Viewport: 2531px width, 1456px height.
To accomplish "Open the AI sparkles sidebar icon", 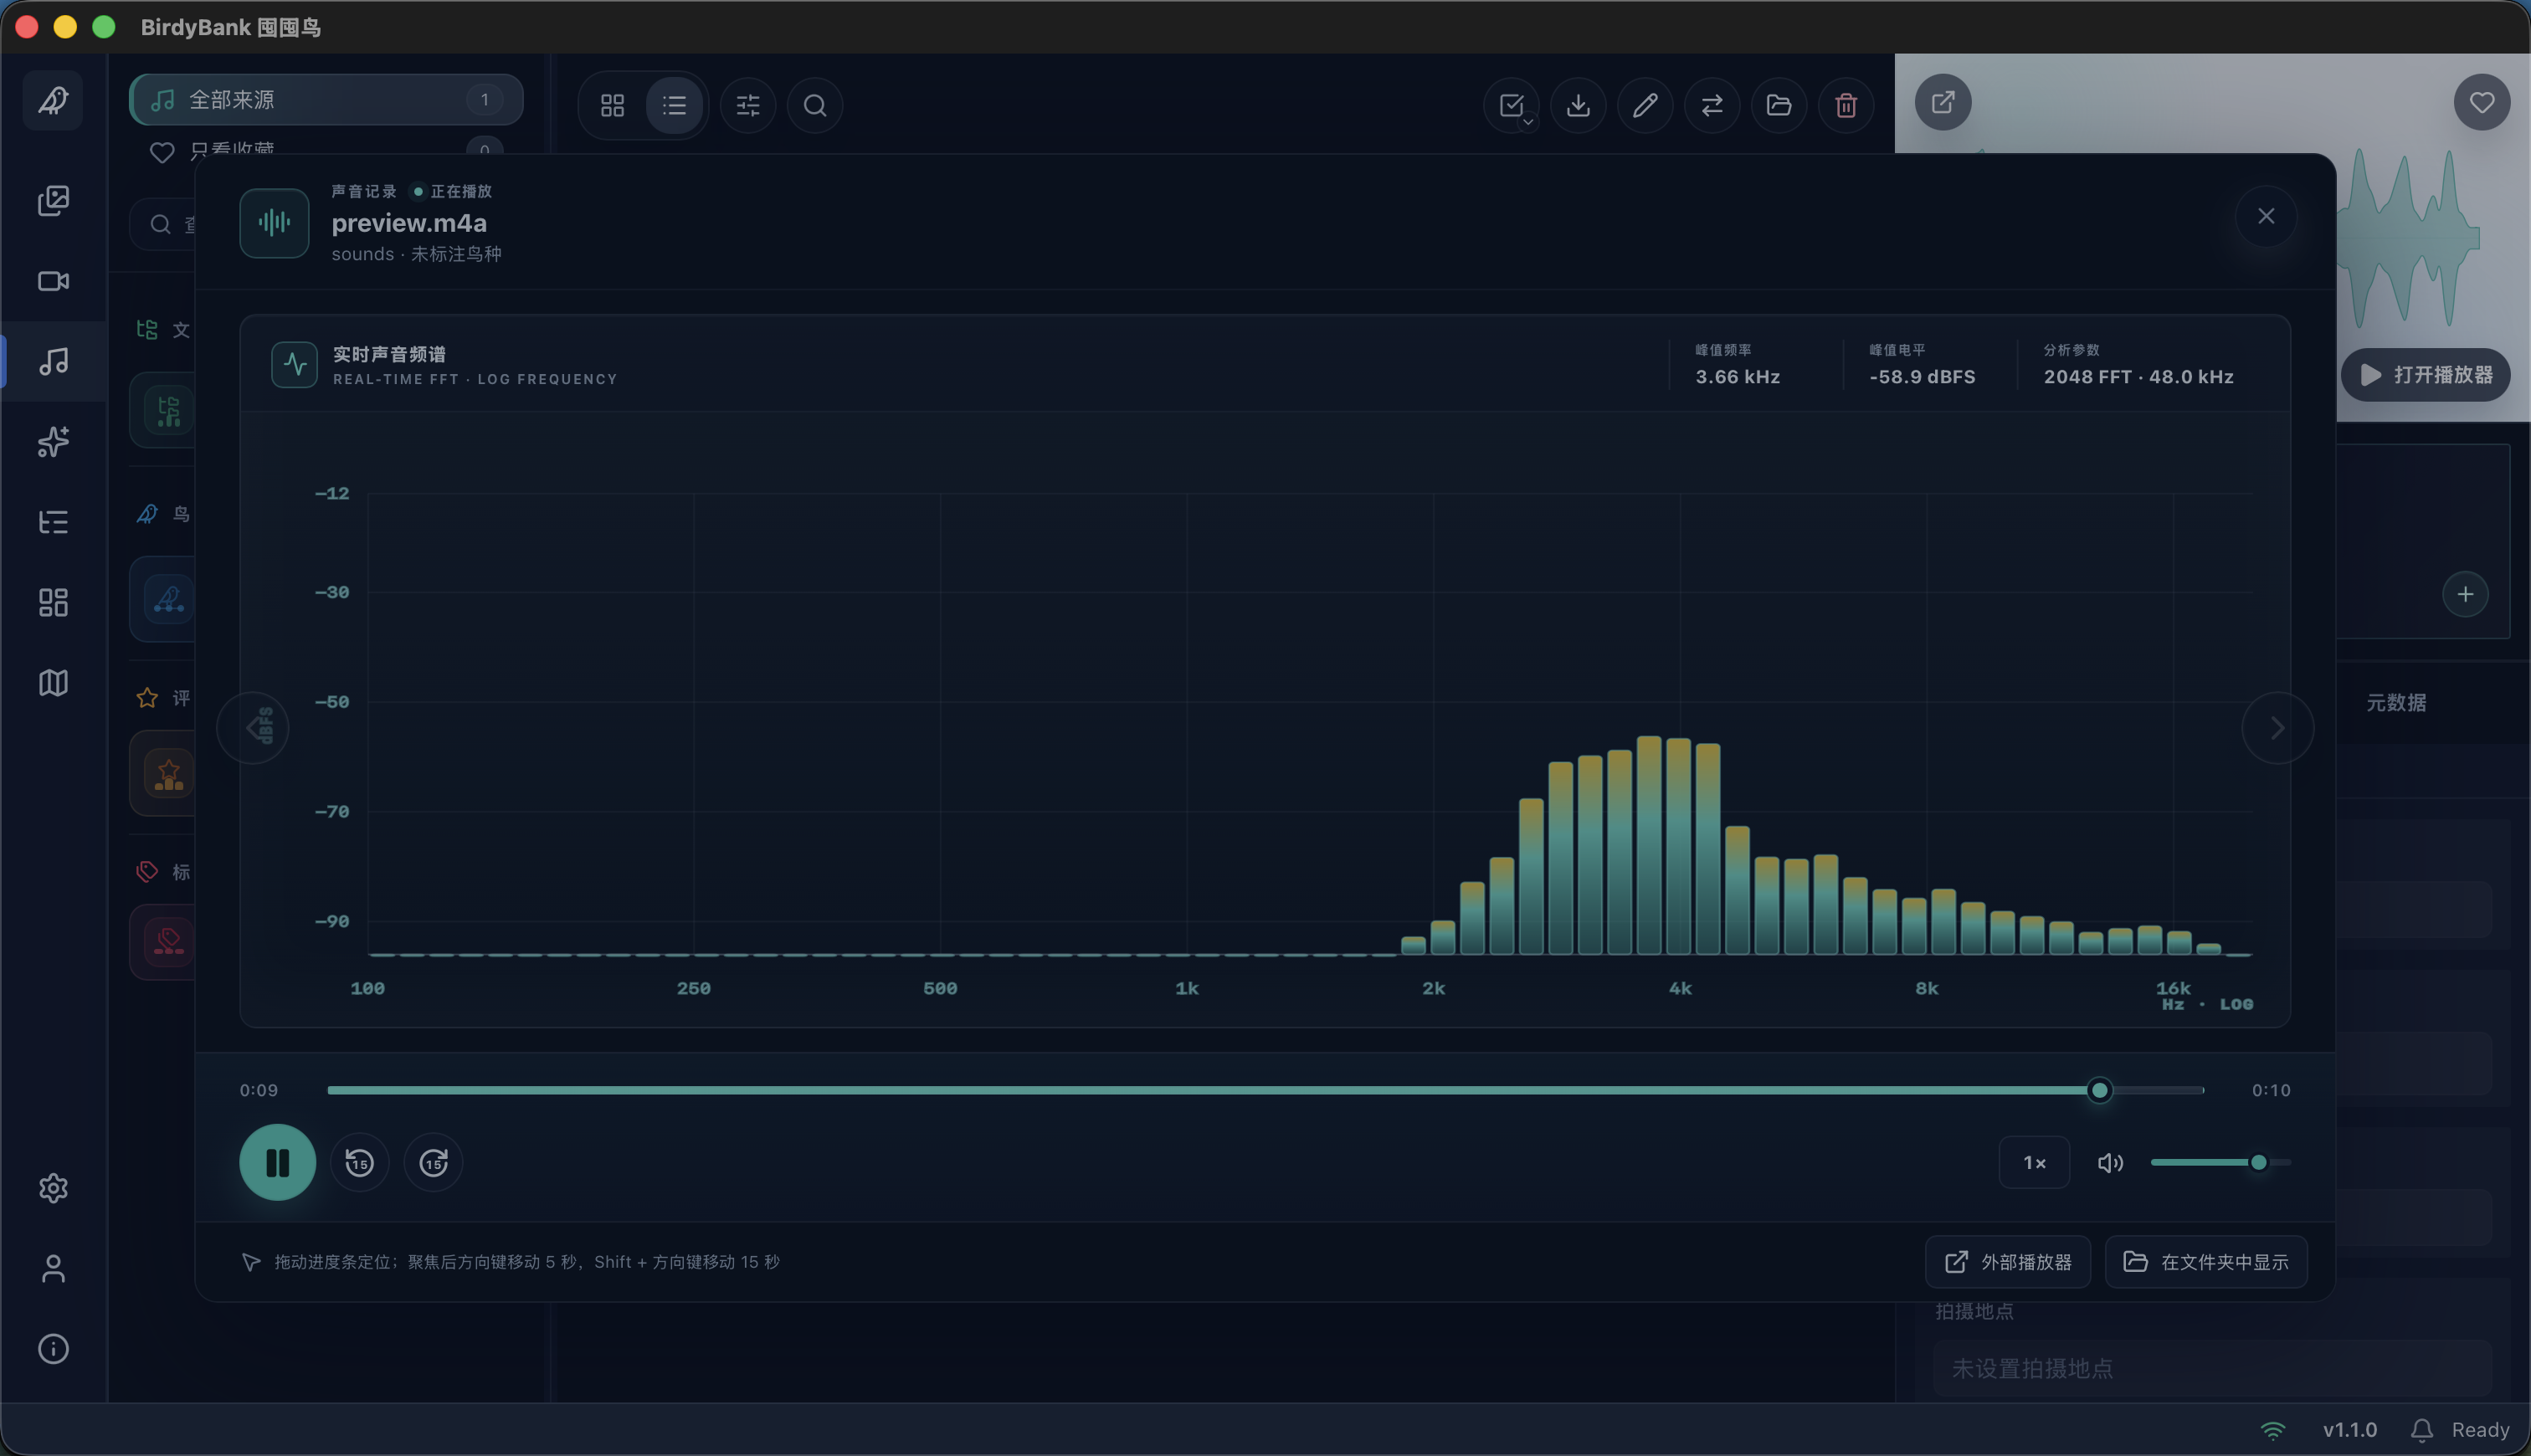I will [x=53, y=441].
